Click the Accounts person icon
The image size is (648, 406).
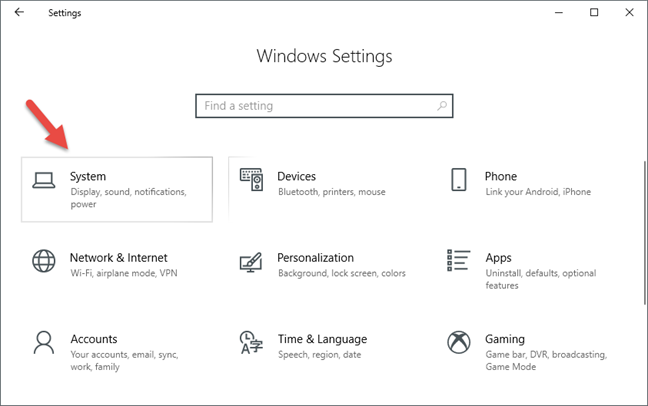[44, 342]
